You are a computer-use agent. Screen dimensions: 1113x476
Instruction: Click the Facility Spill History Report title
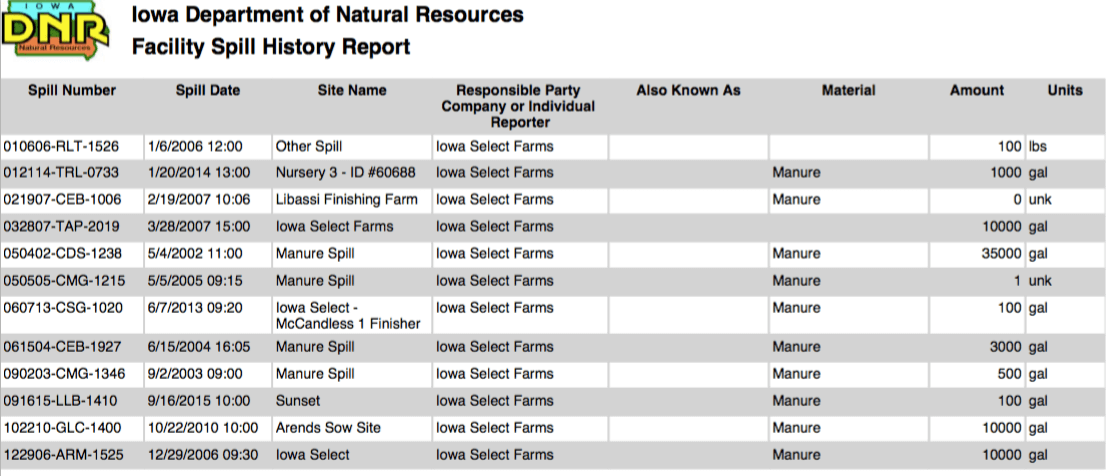pos(271,47)
